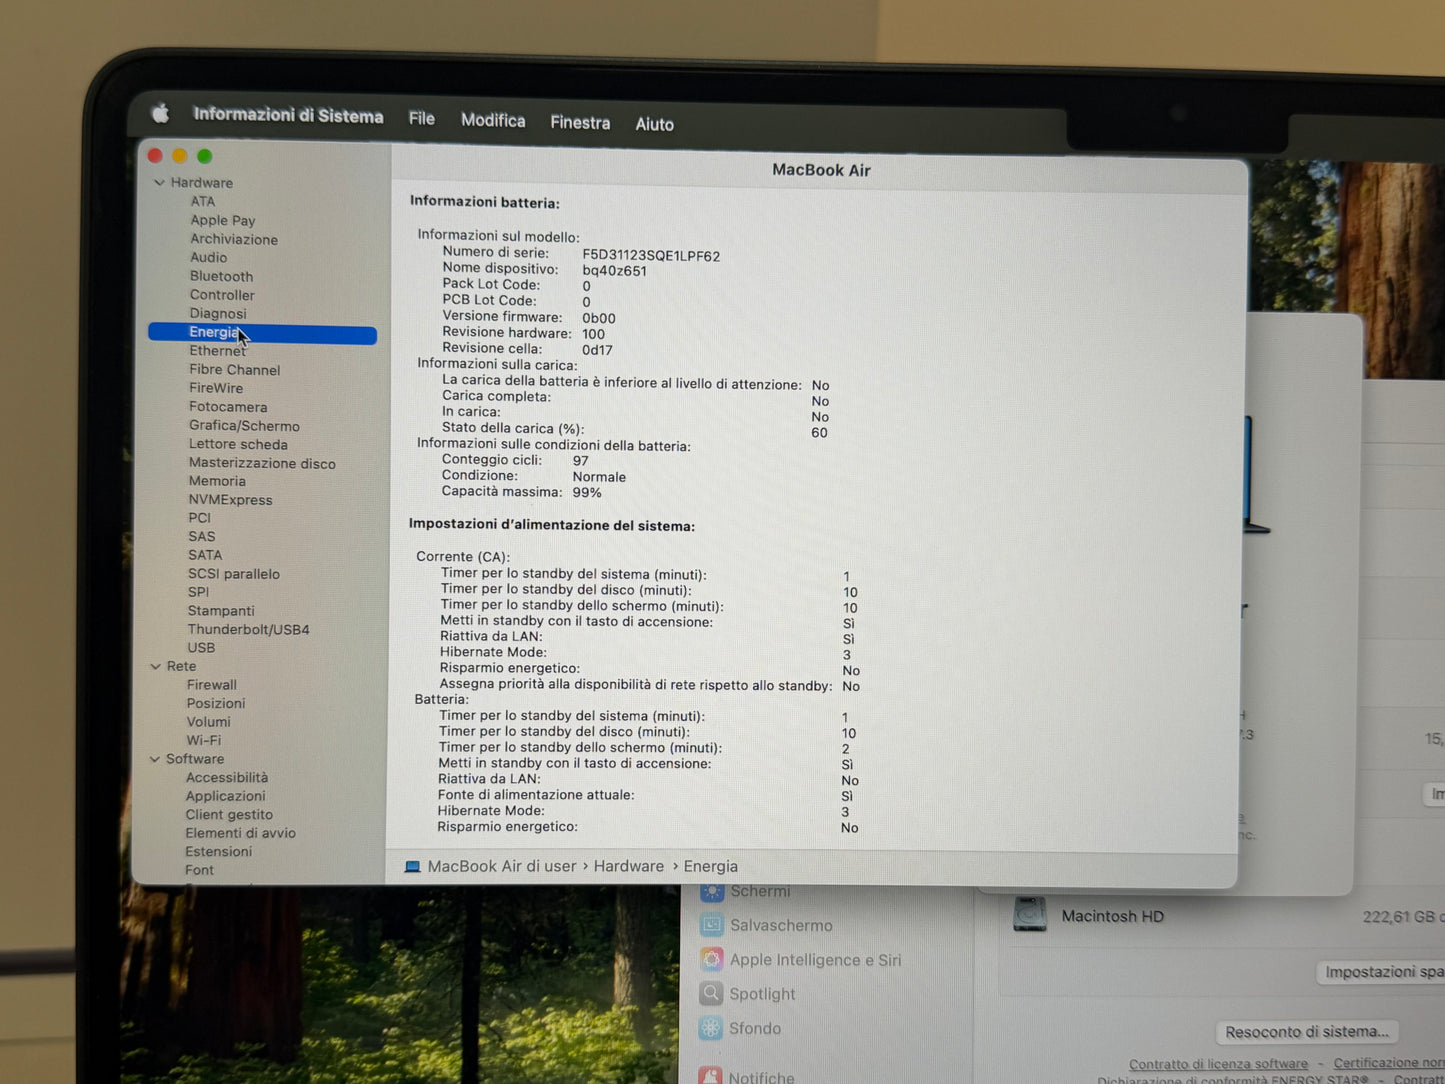Viewport: 1445px width, 1084px height.
Task: Click the Macintosh HD disk icon
Action: pyautogui.click(x=1030, y=914)
